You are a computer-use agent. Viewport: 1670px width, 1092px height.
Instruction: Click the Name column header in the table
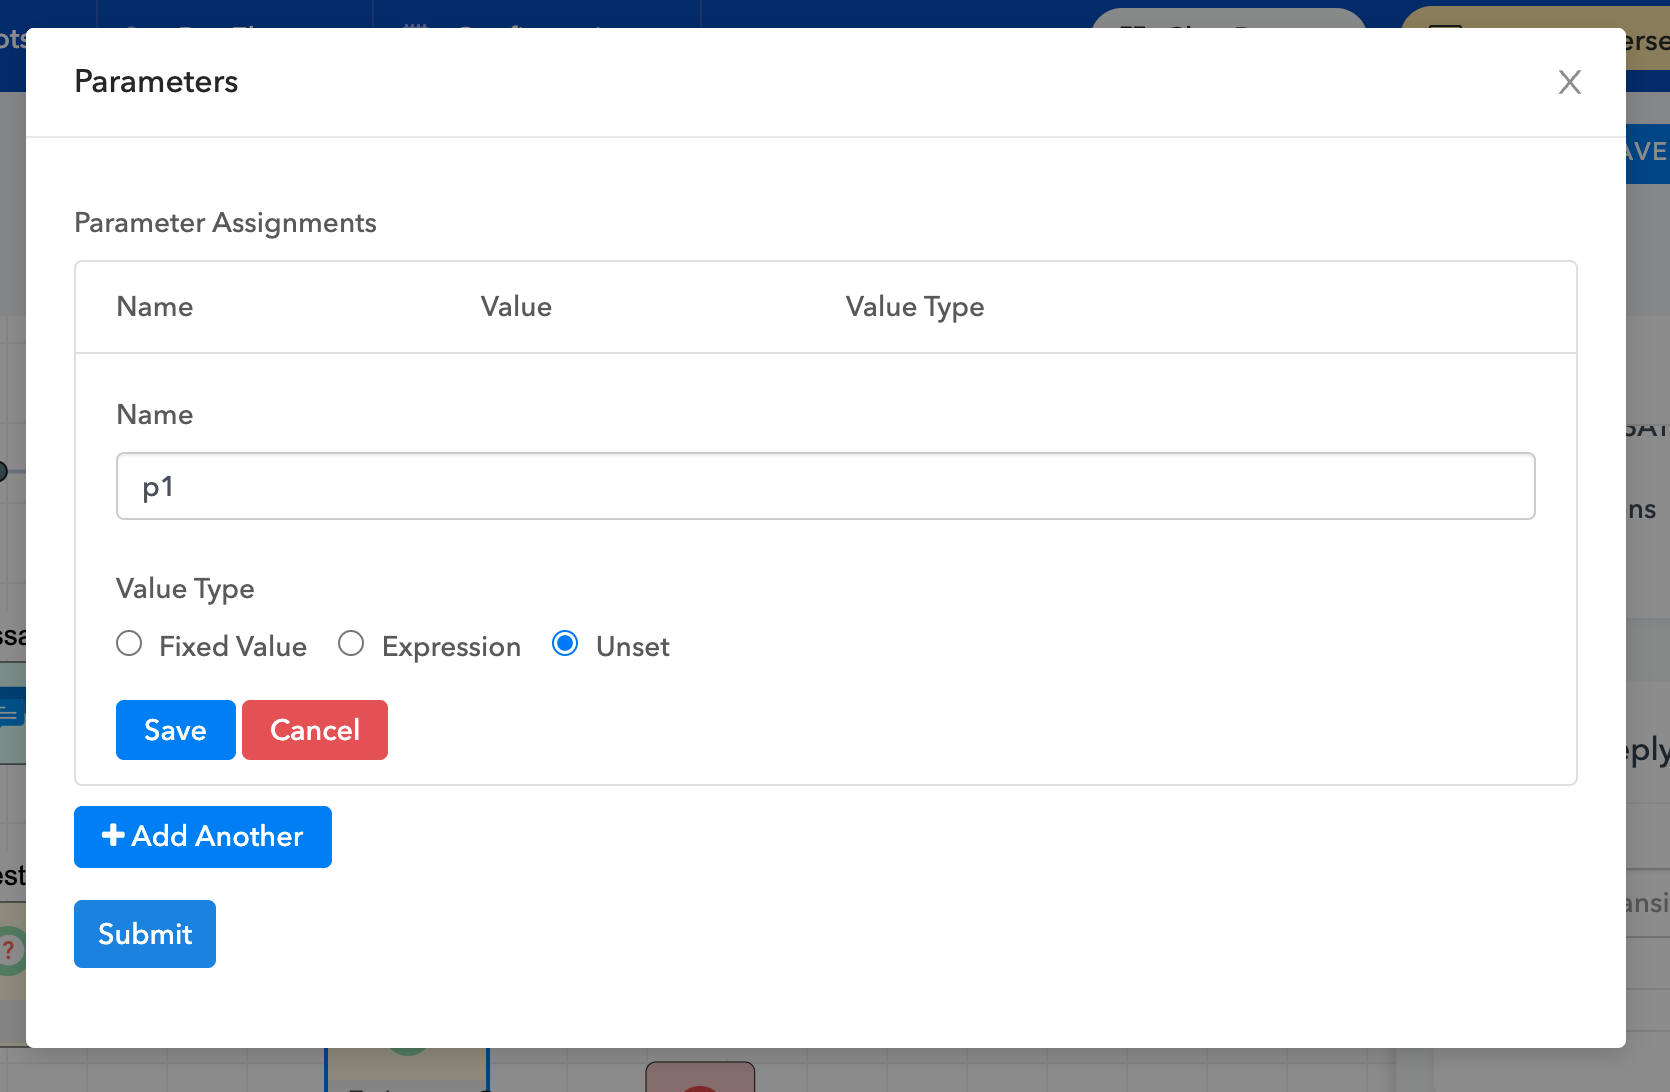pyautogui.click(x=155, y=307)
